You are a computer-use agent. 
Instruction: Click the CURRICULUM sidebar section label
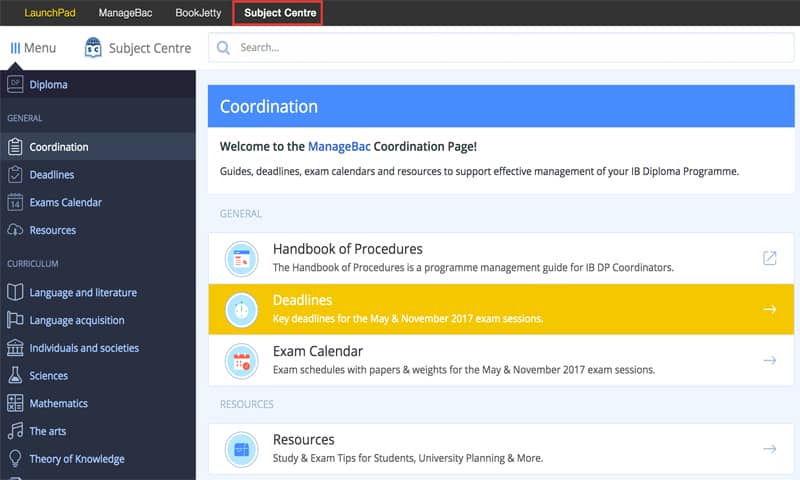pos(33,264)
